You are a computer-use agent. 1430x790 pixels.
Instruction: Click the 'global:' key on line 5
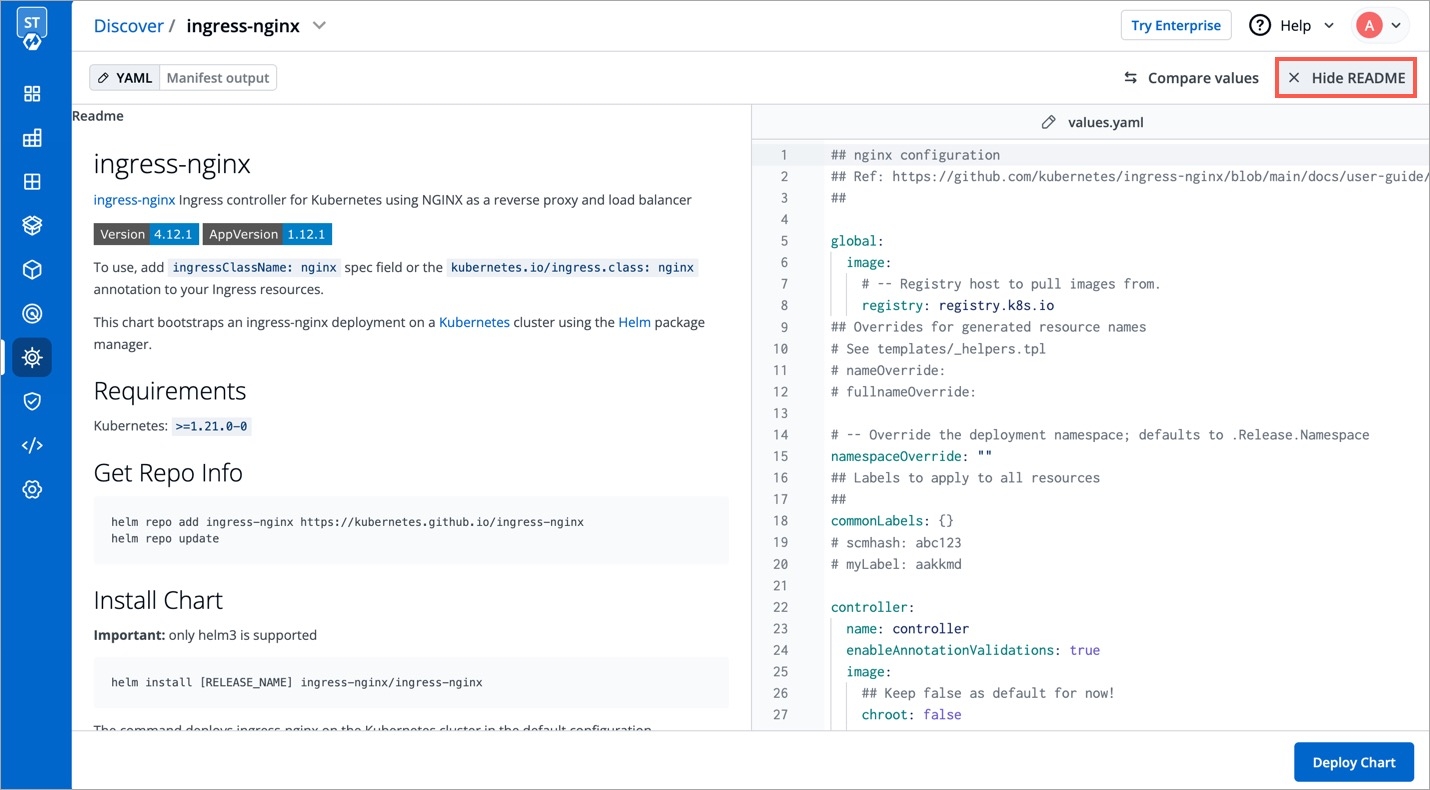pos(857,241)
